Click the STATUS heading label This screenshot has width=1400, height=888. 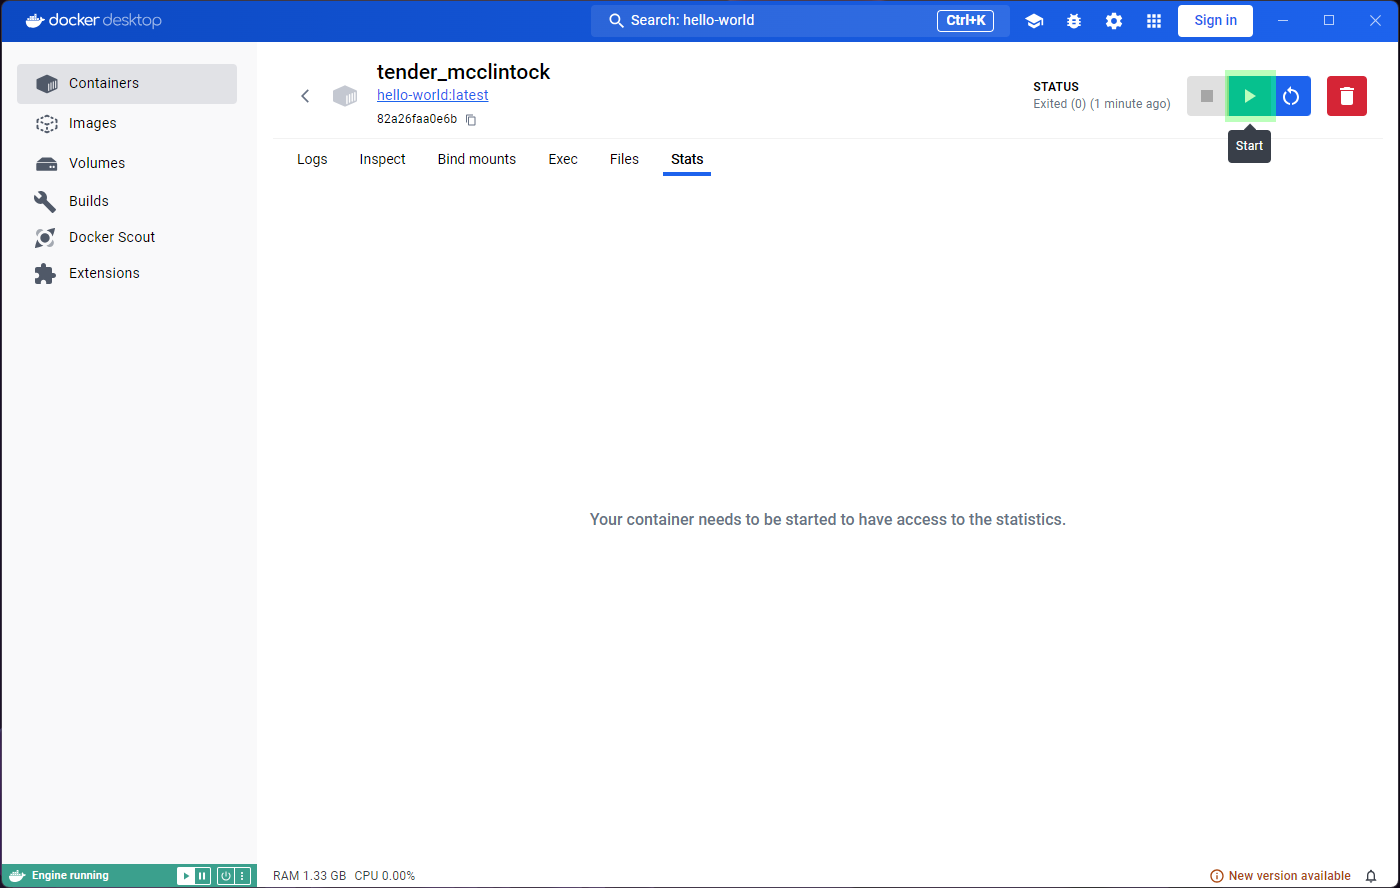[1056, 87]
